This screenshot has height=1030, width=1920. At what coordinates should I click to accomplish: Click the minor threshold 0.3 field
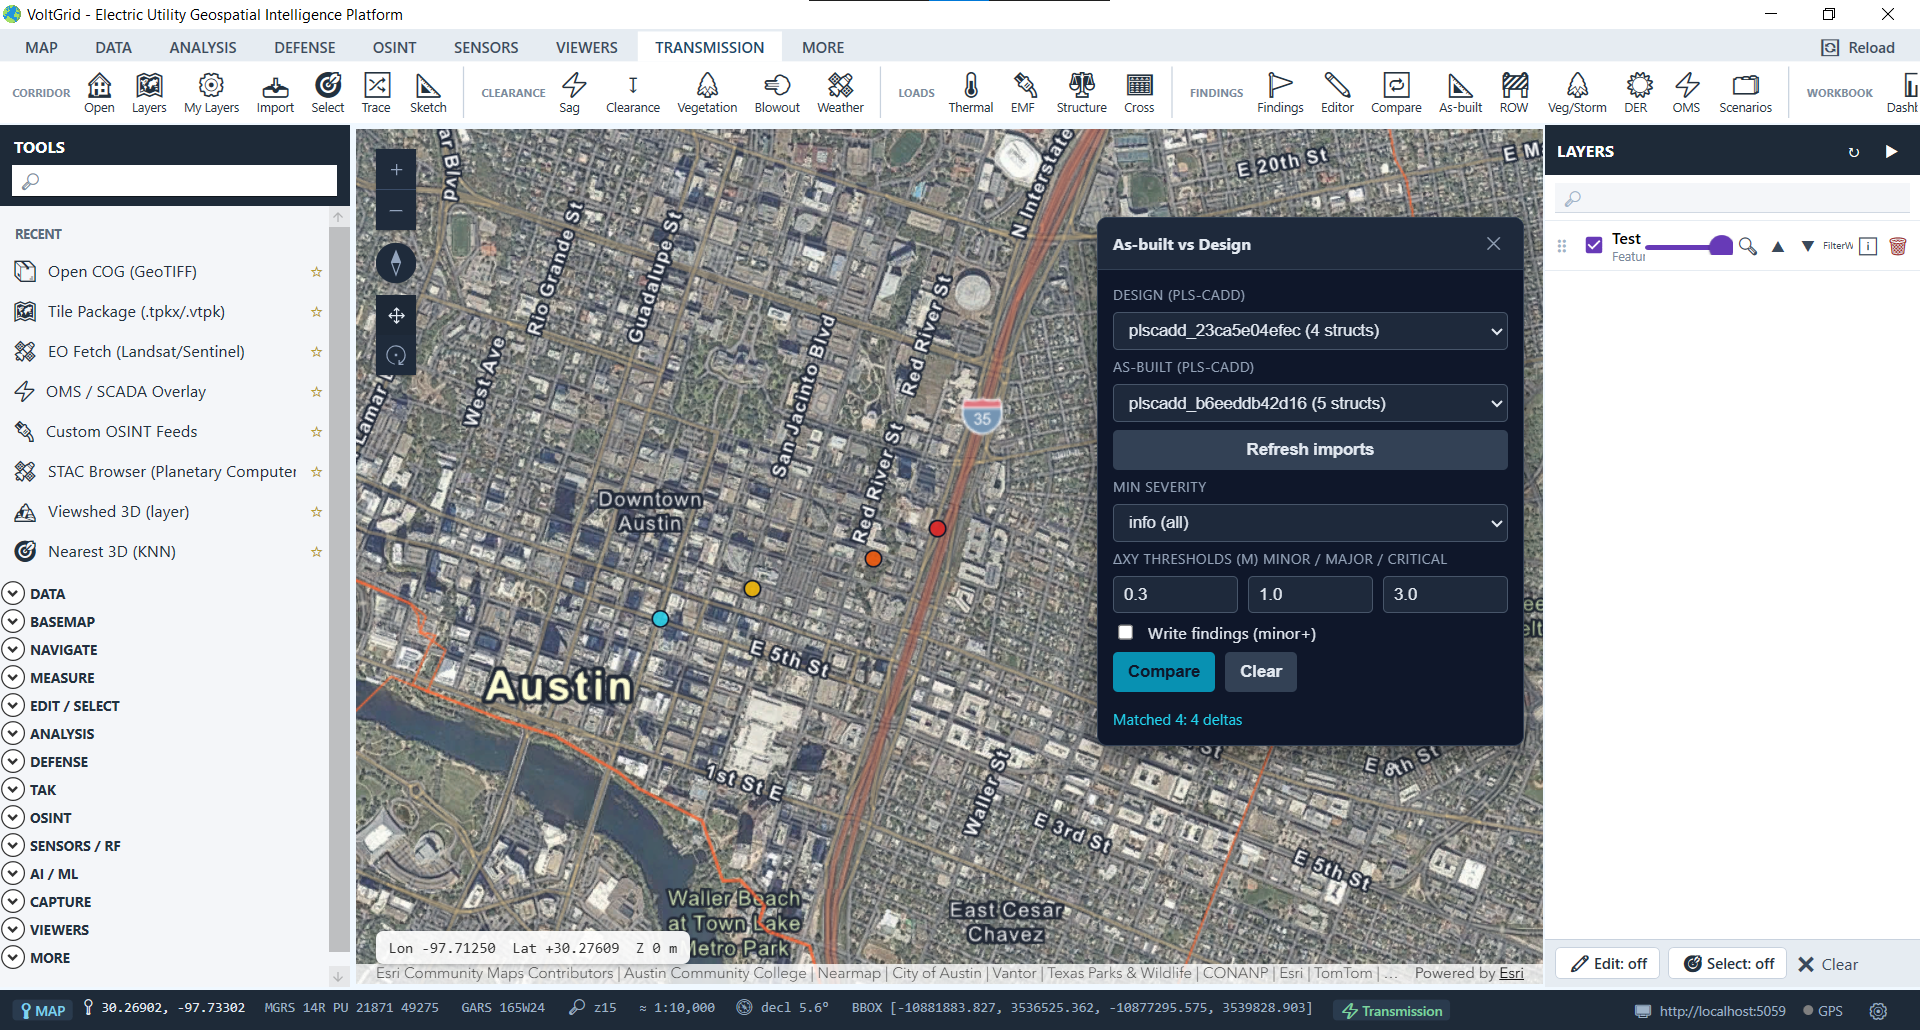(1175, 595)
